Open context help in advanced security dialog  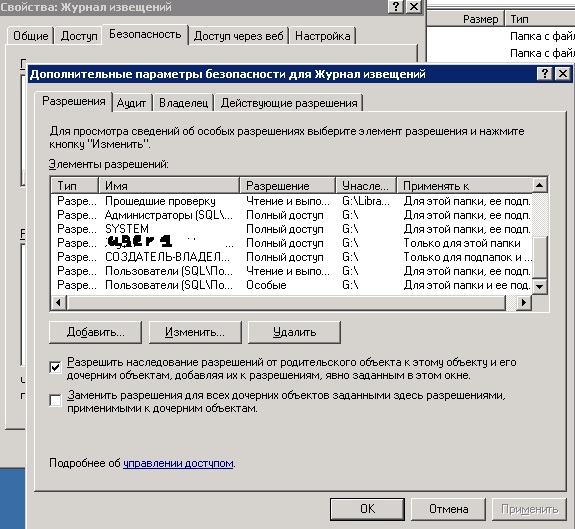point(545,74)
